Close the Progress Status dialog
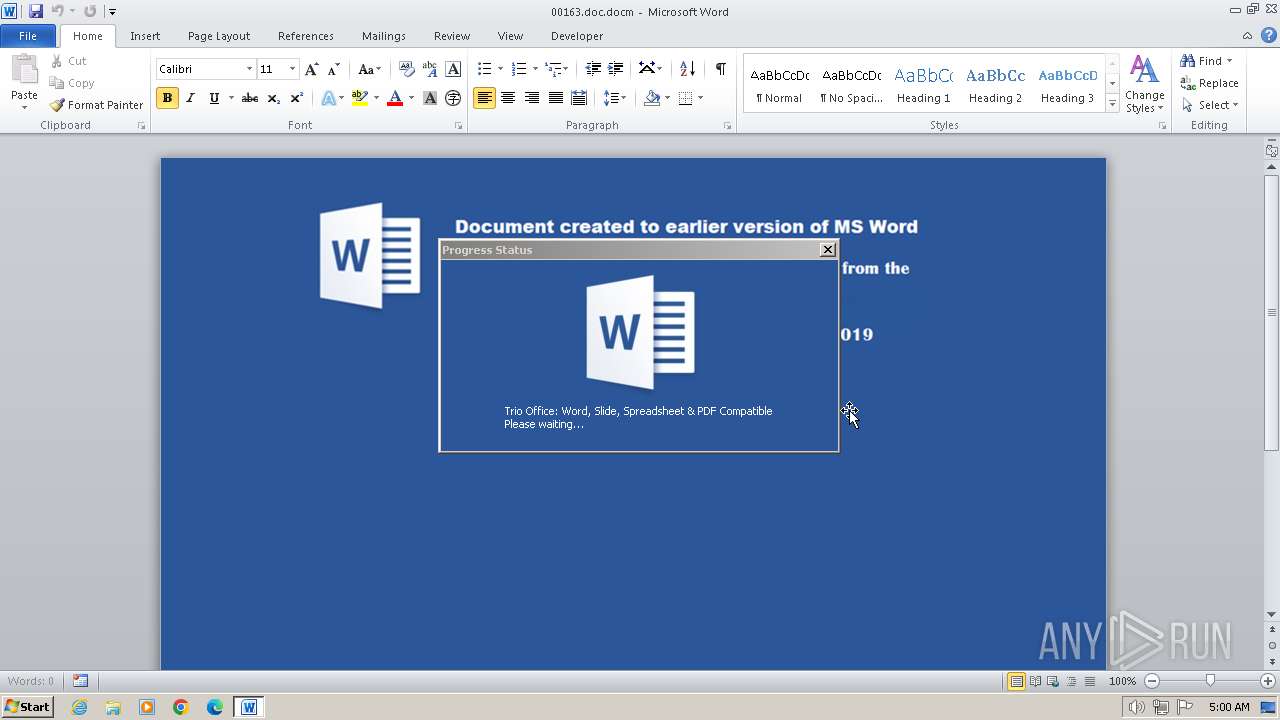The width and height of the screenshot is (1280, 720). tap(827, 250)
